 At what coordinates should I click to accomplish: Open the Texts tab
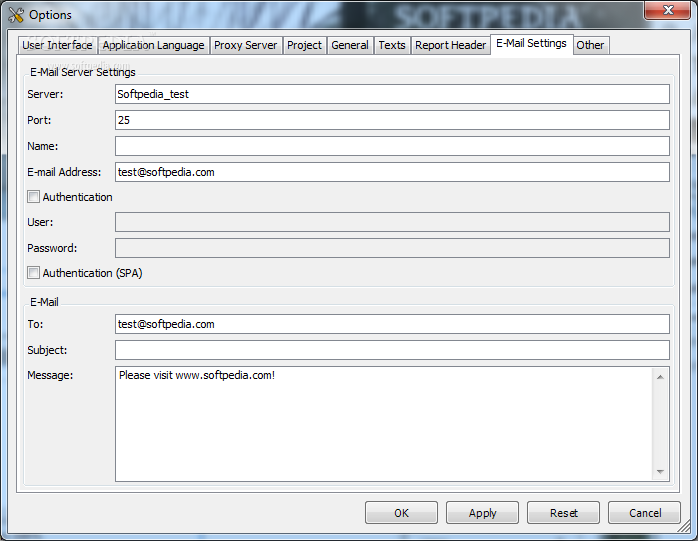(x=392, y=45)
